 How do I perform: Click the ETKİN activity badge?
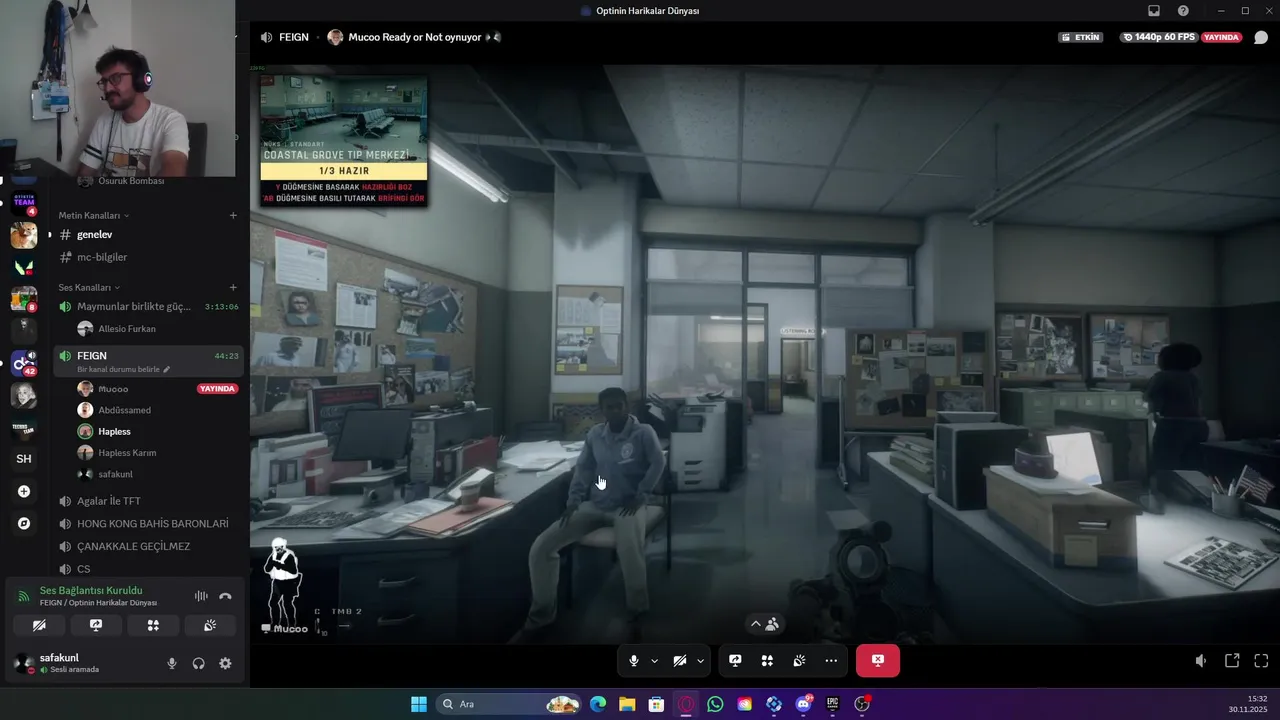(1082, 37)
